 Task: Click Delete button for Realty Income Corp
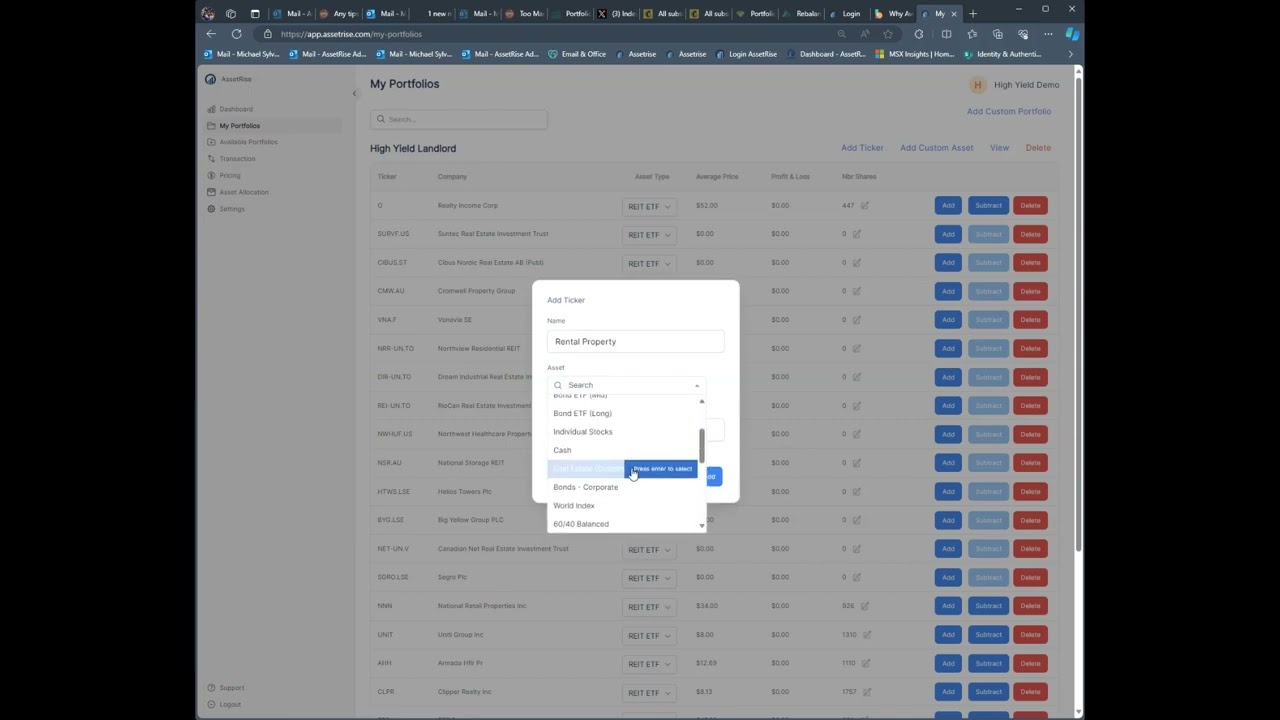click(1030, 206)
